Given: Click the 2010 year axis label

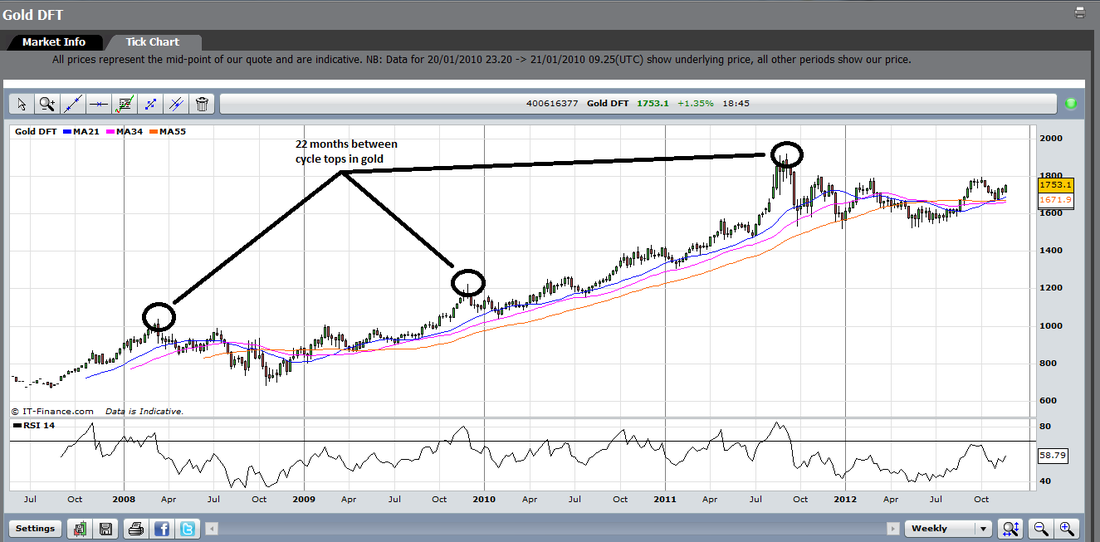Looking at the screenshot, I should [484, 499].
